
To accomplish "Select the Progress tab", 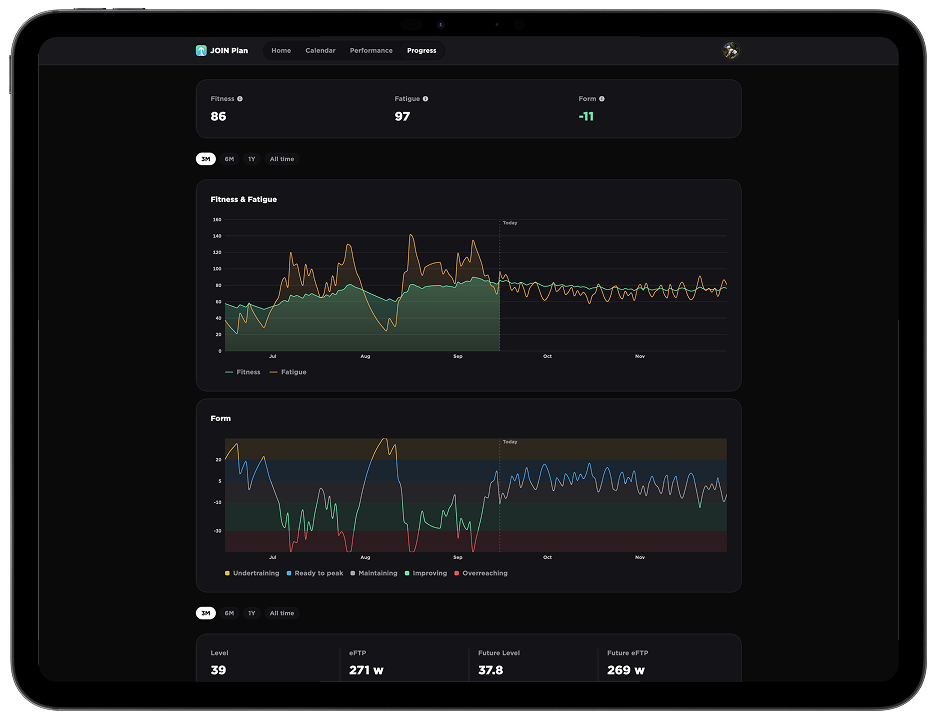I will coord(422,51).
